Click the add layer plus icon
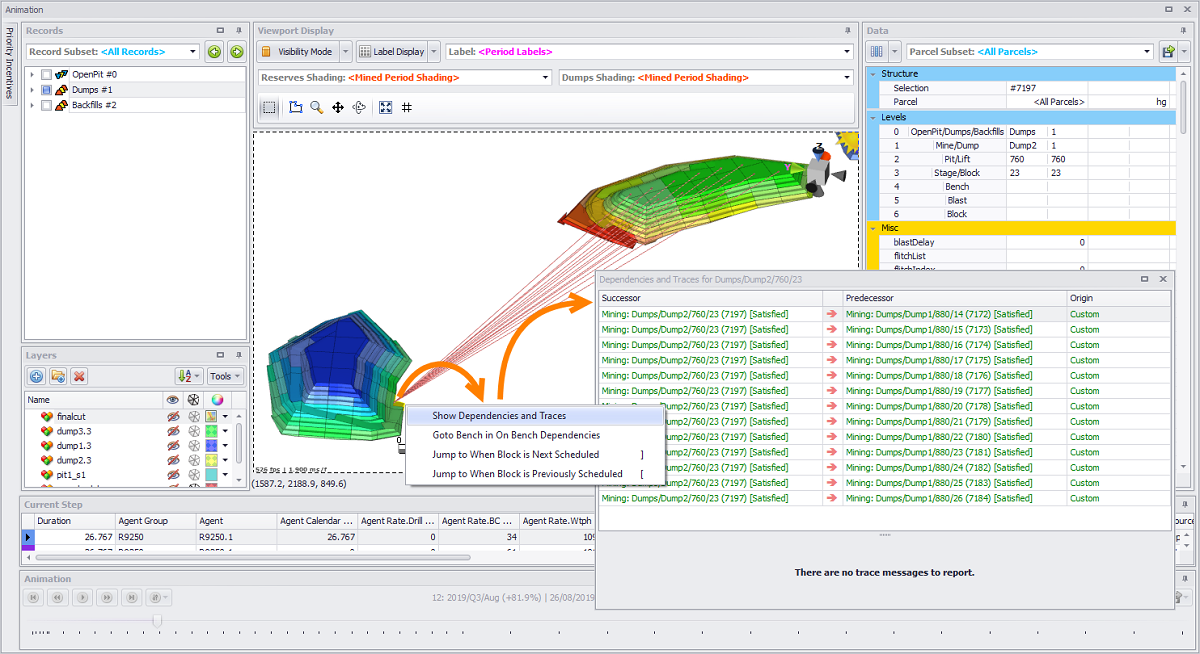This screenshot has height=654, width=1200. click(36, 377)
